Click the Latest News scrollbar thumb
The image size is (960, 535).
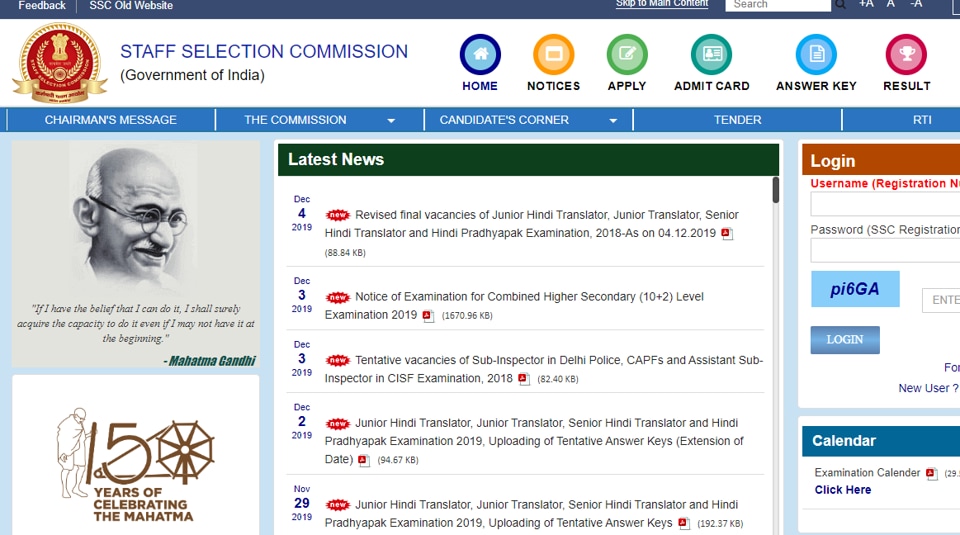tap(776, 190)
